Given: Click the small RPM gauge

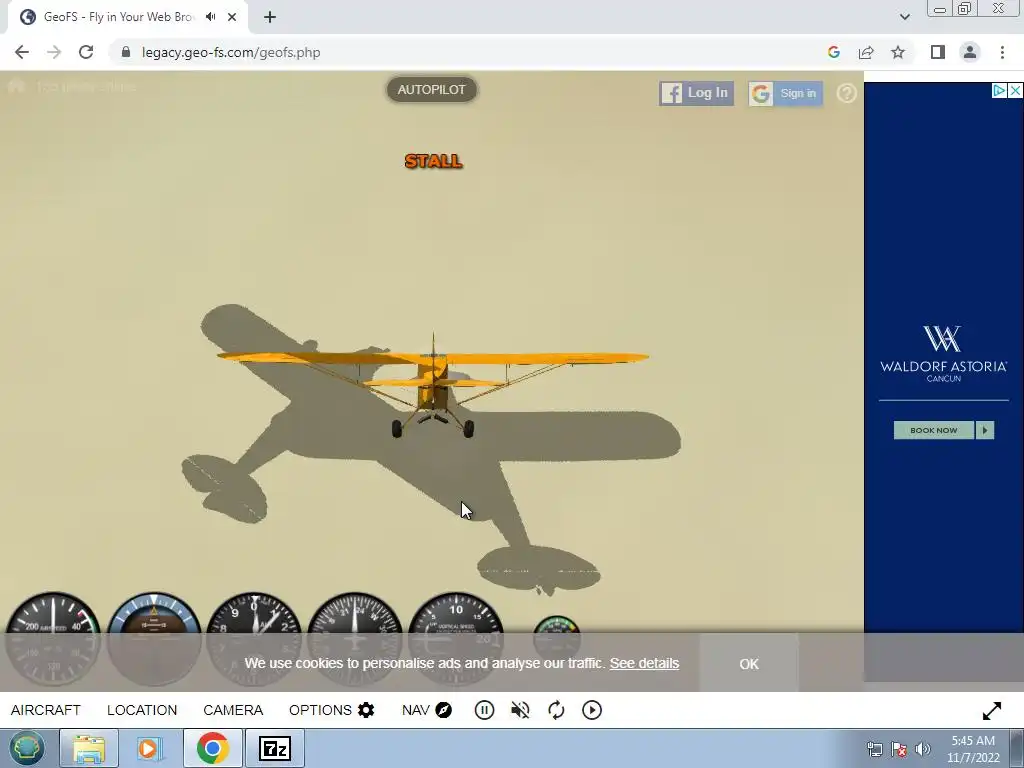Looking at the screenshot, I should point(556,637).
